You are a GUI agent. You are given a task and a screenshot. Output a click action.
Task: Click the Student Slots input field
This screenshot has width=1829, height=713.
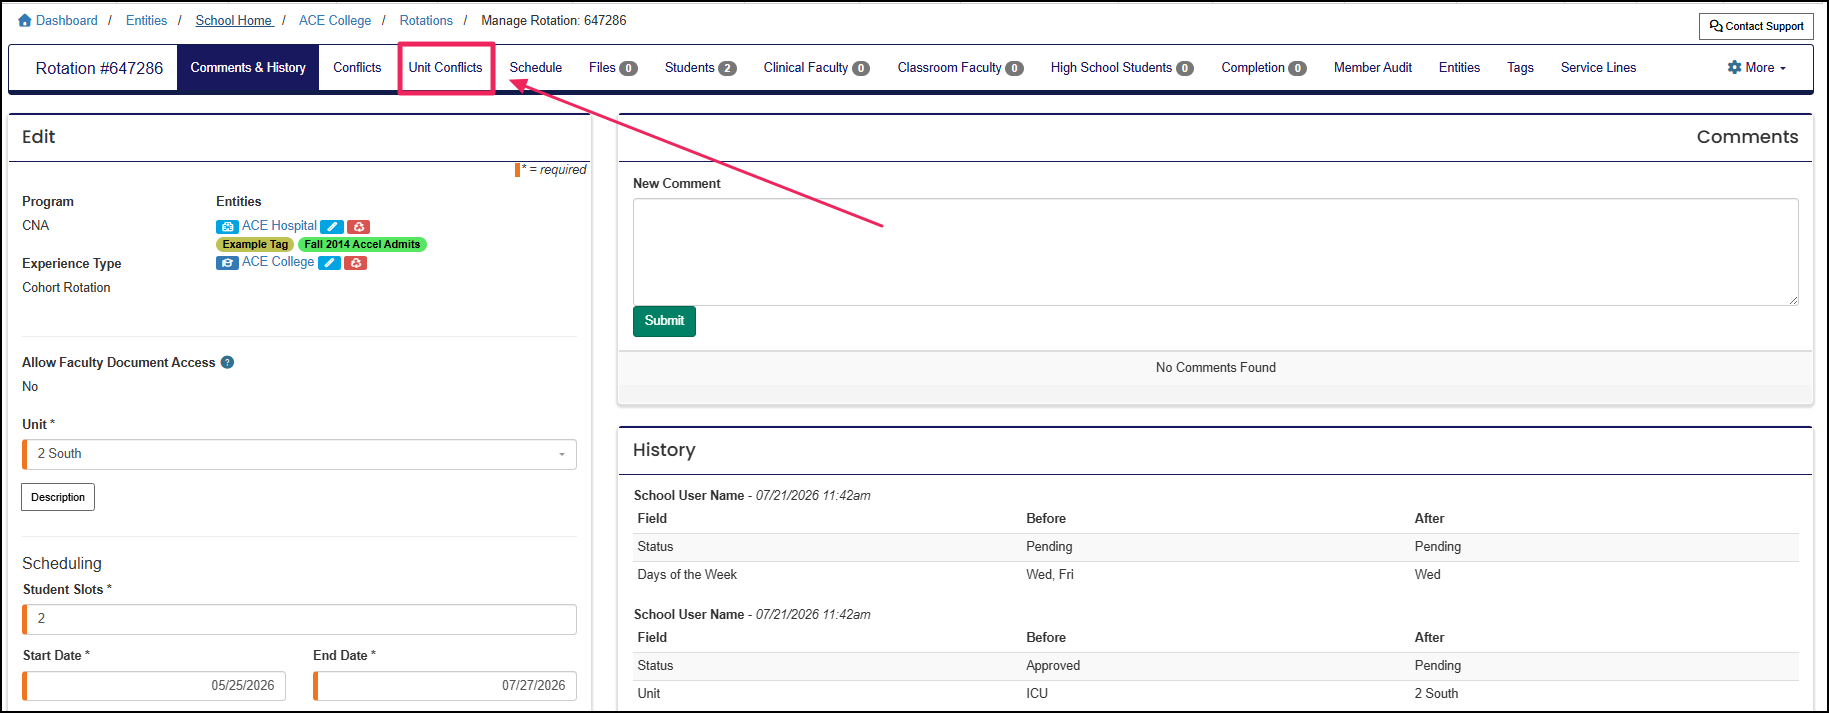(x=300, y=619)
